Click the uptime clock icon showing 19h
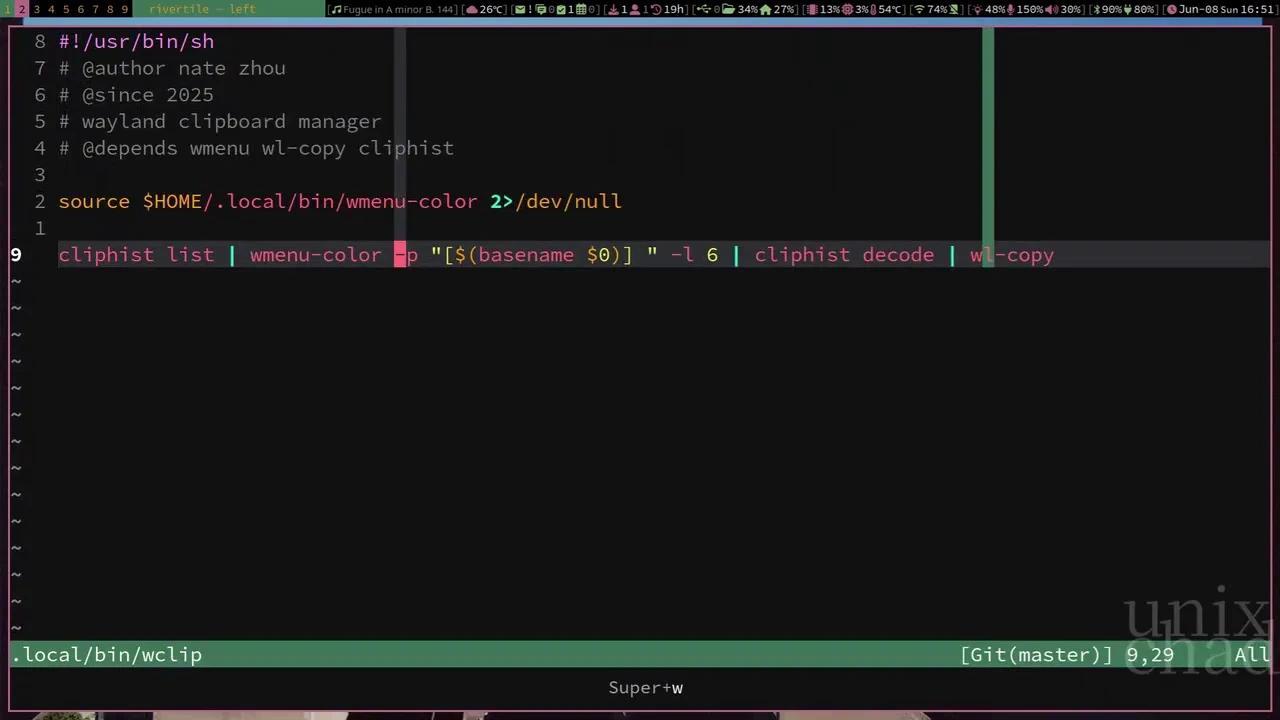 656,9
